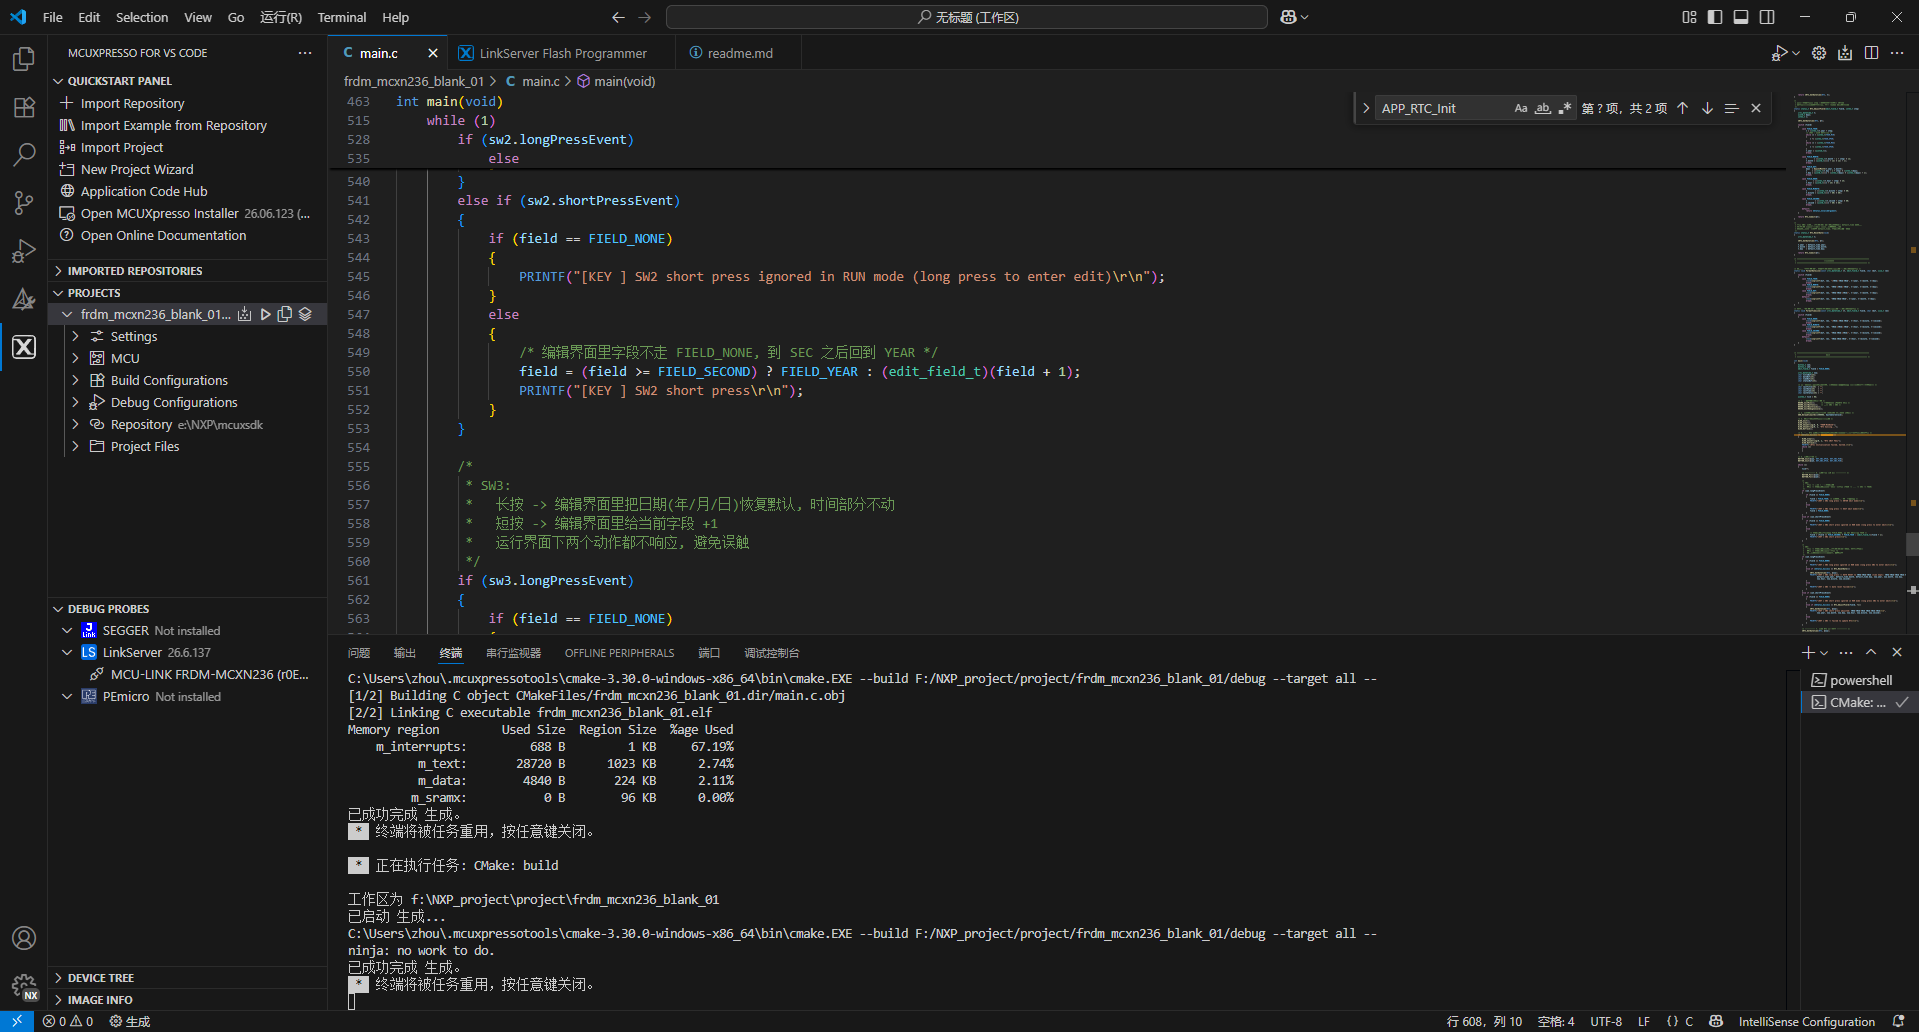The width and height of the screenshot is (1919, 1032).
Task: Open the Selection menu
Action: 142,17
